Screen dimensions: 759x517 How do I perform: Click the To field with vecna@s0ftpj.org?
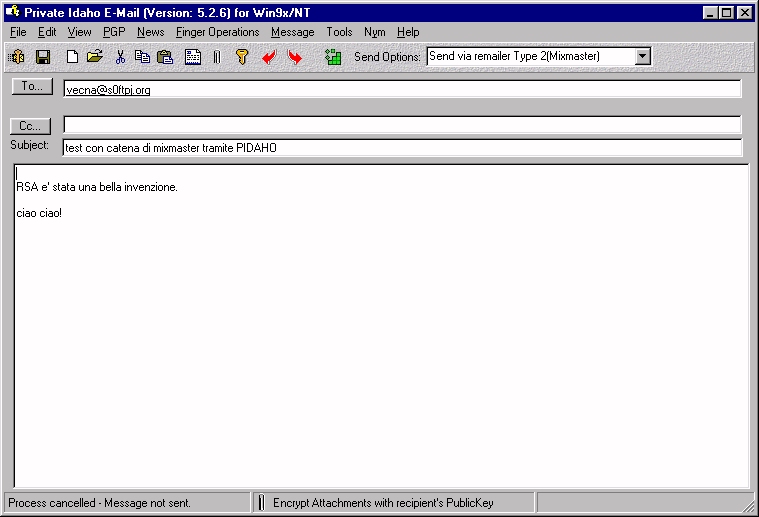click(x=402, y=89)
